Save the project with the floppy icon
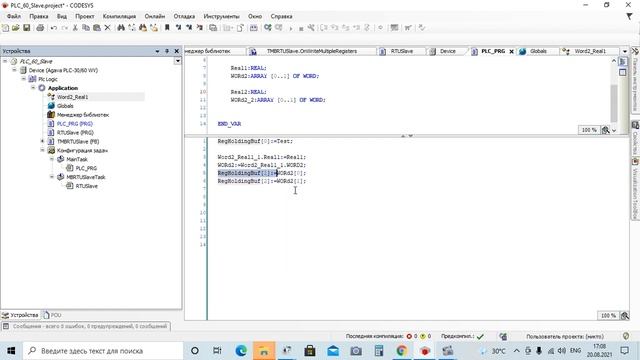640x360 pixels. pyautogui.click(x=27, y=28)
